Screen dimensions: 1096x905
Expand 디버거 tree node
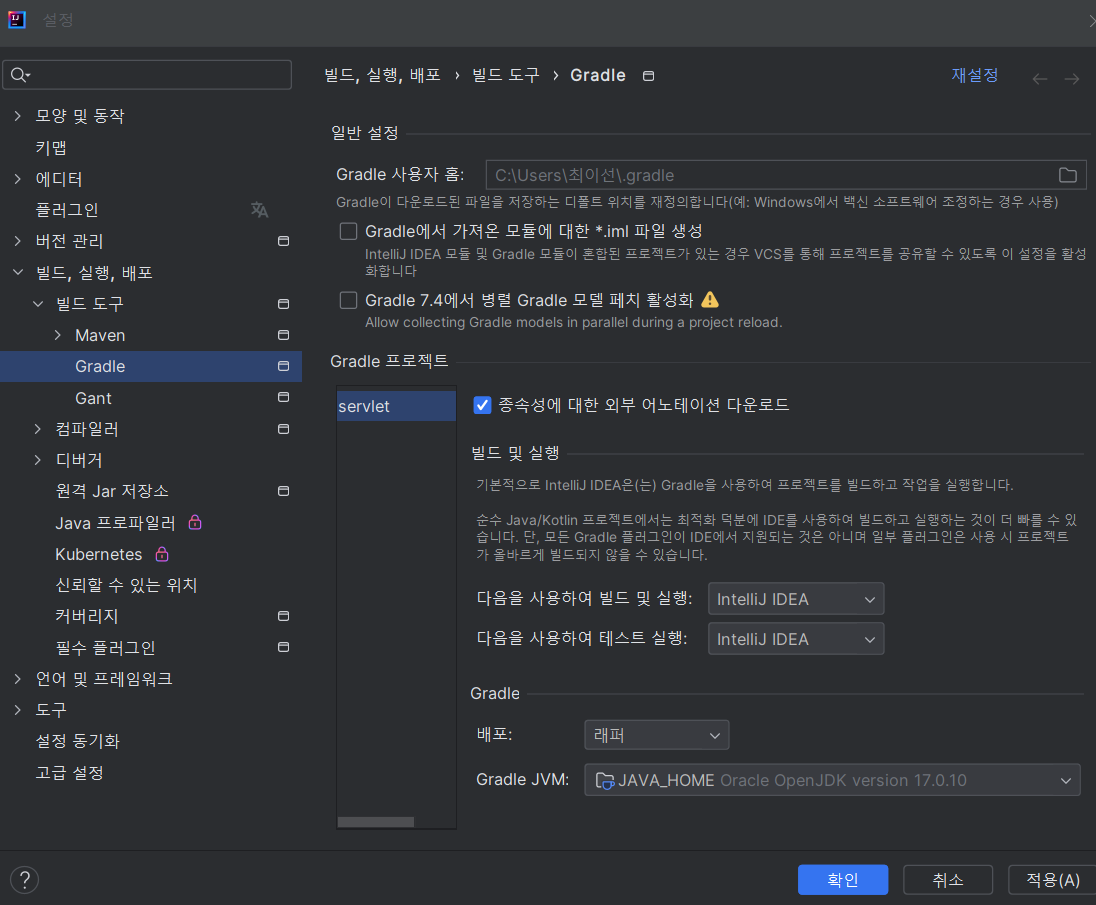coord(38,460)
